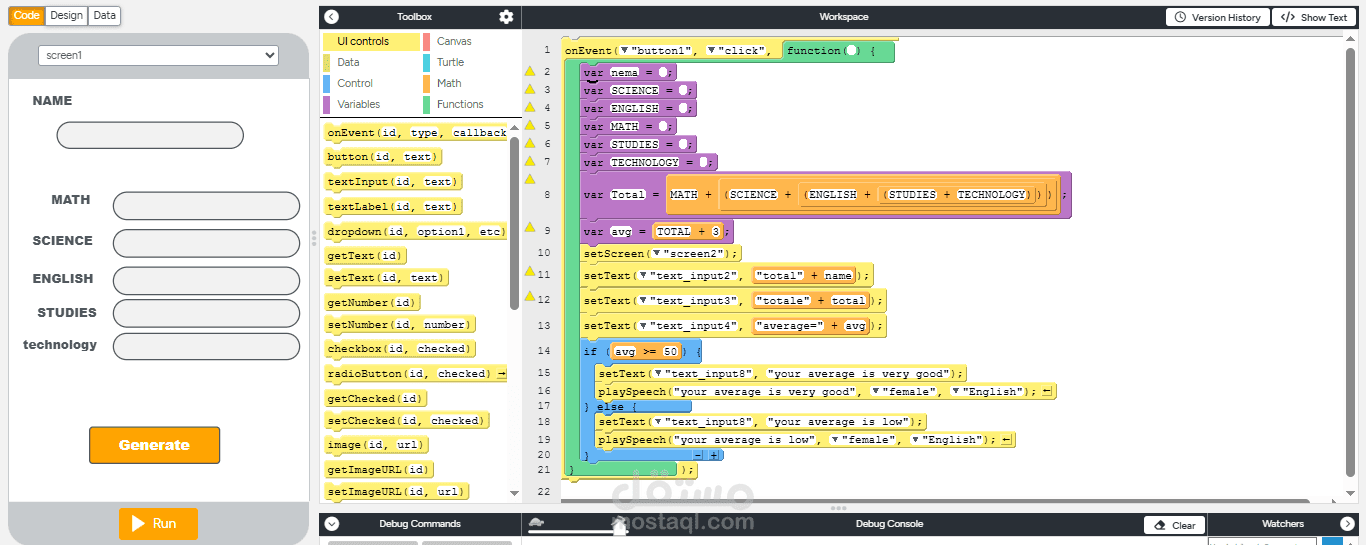Pick the dropdown(id, option1, etc) toolbox block
This screenshot has width=1366, height=545.
416,231
